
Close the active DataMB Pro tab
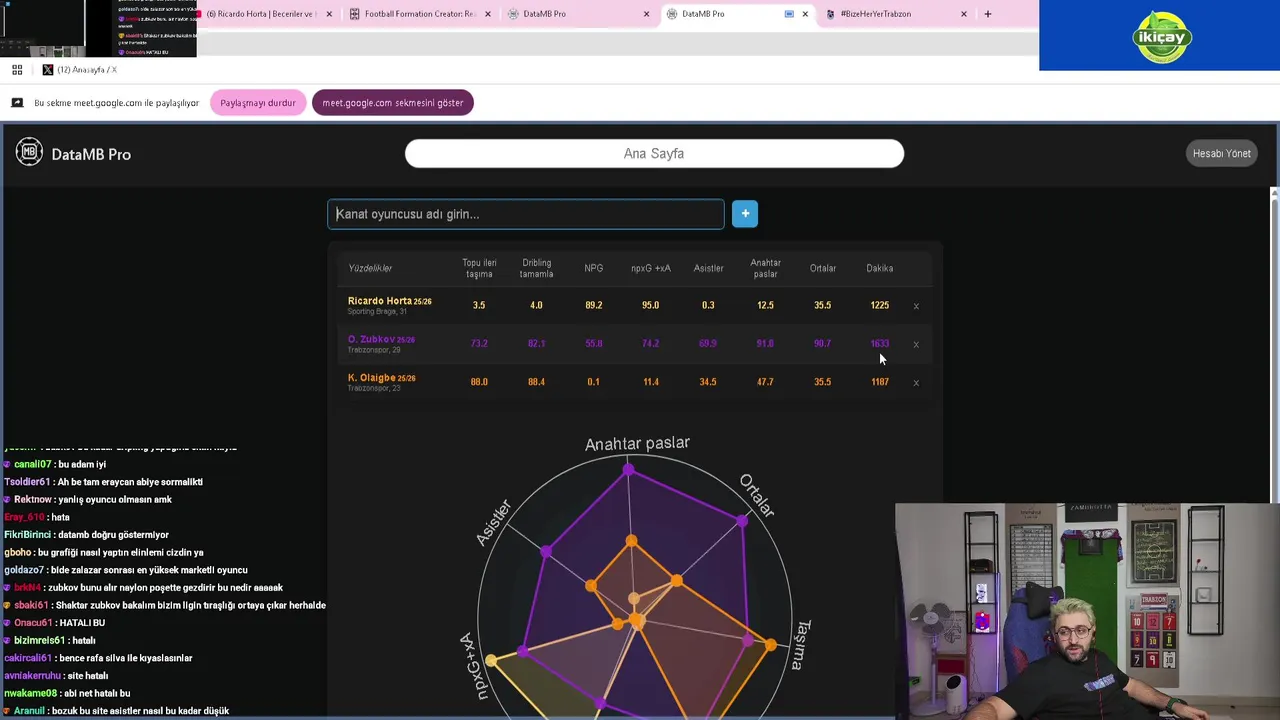click(x=805, y=14)
